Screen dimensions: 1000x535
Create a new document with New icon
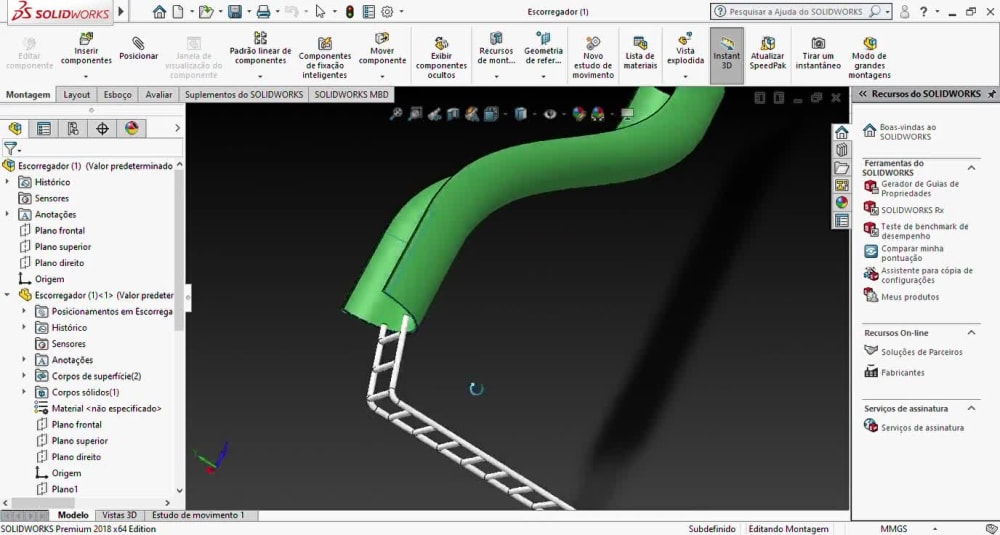(x=178, y=11)
